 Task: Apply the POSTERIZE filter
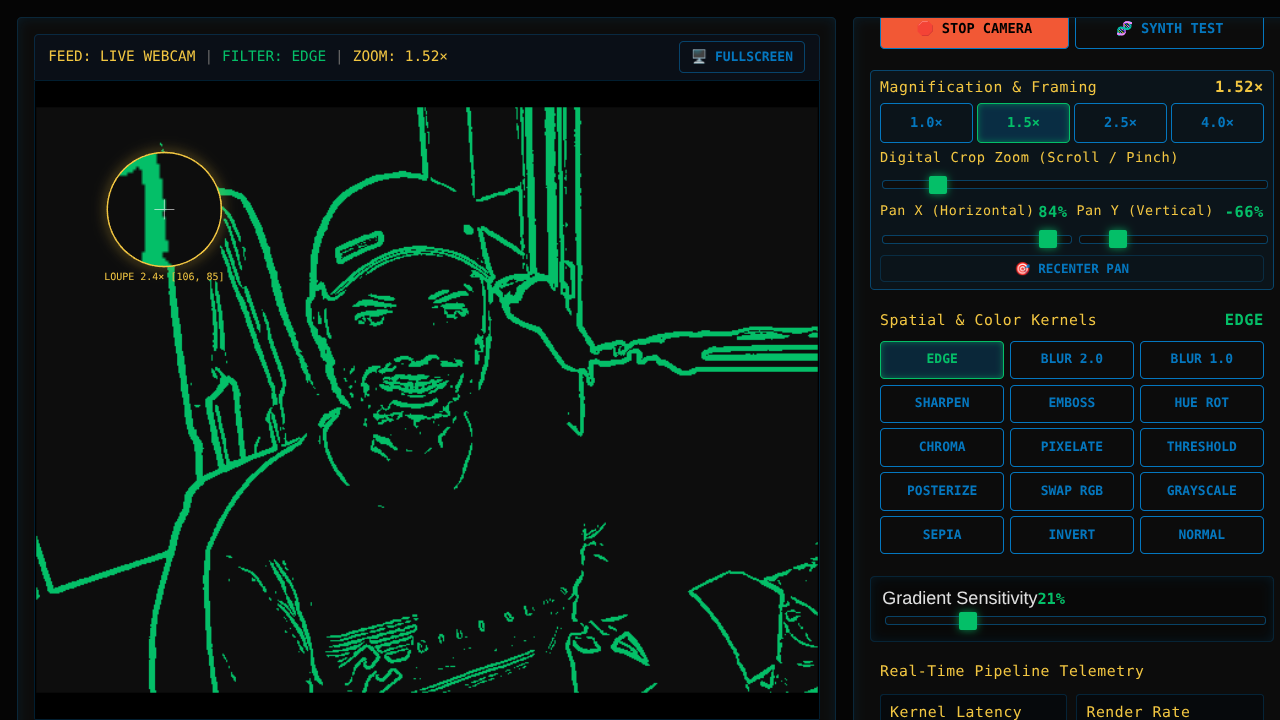coord(942,491)
